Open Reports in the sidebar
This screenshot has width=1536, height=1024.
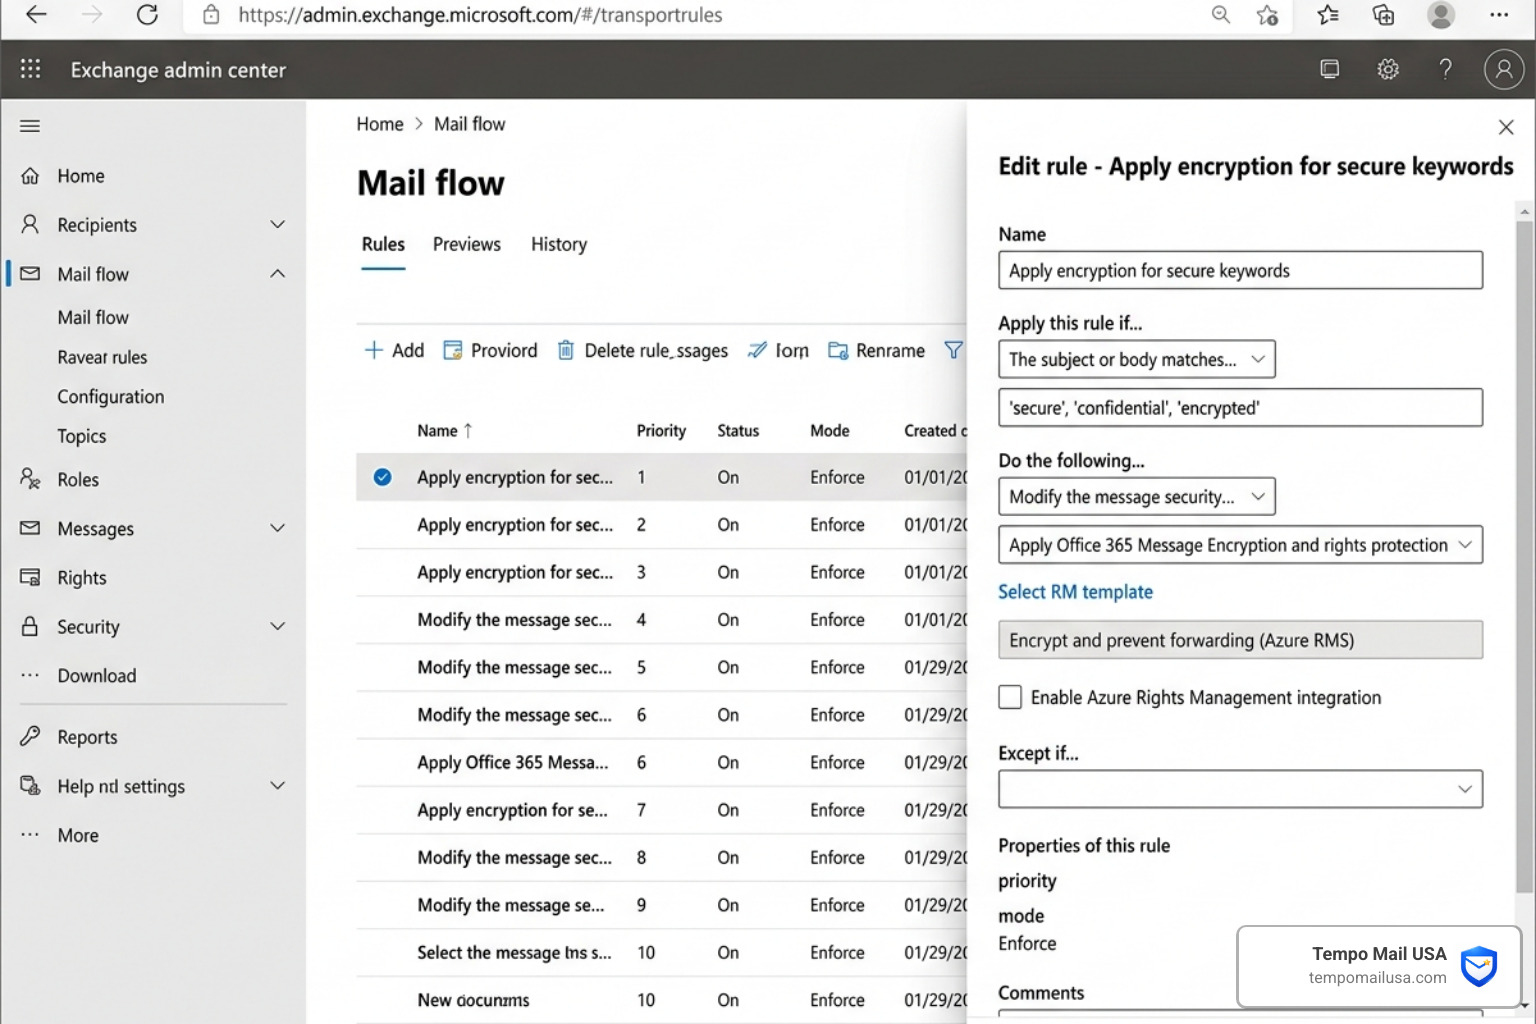click(x=86, y=737)
